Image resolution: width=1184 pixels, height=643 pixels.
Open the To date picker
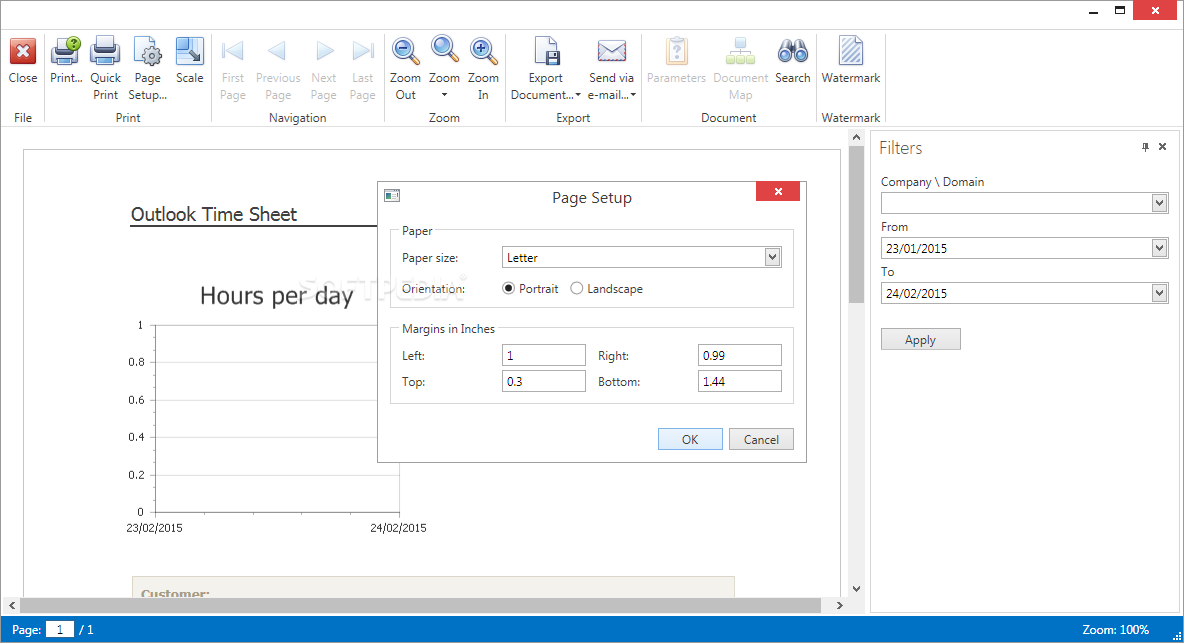click(x=1160, y=293)
